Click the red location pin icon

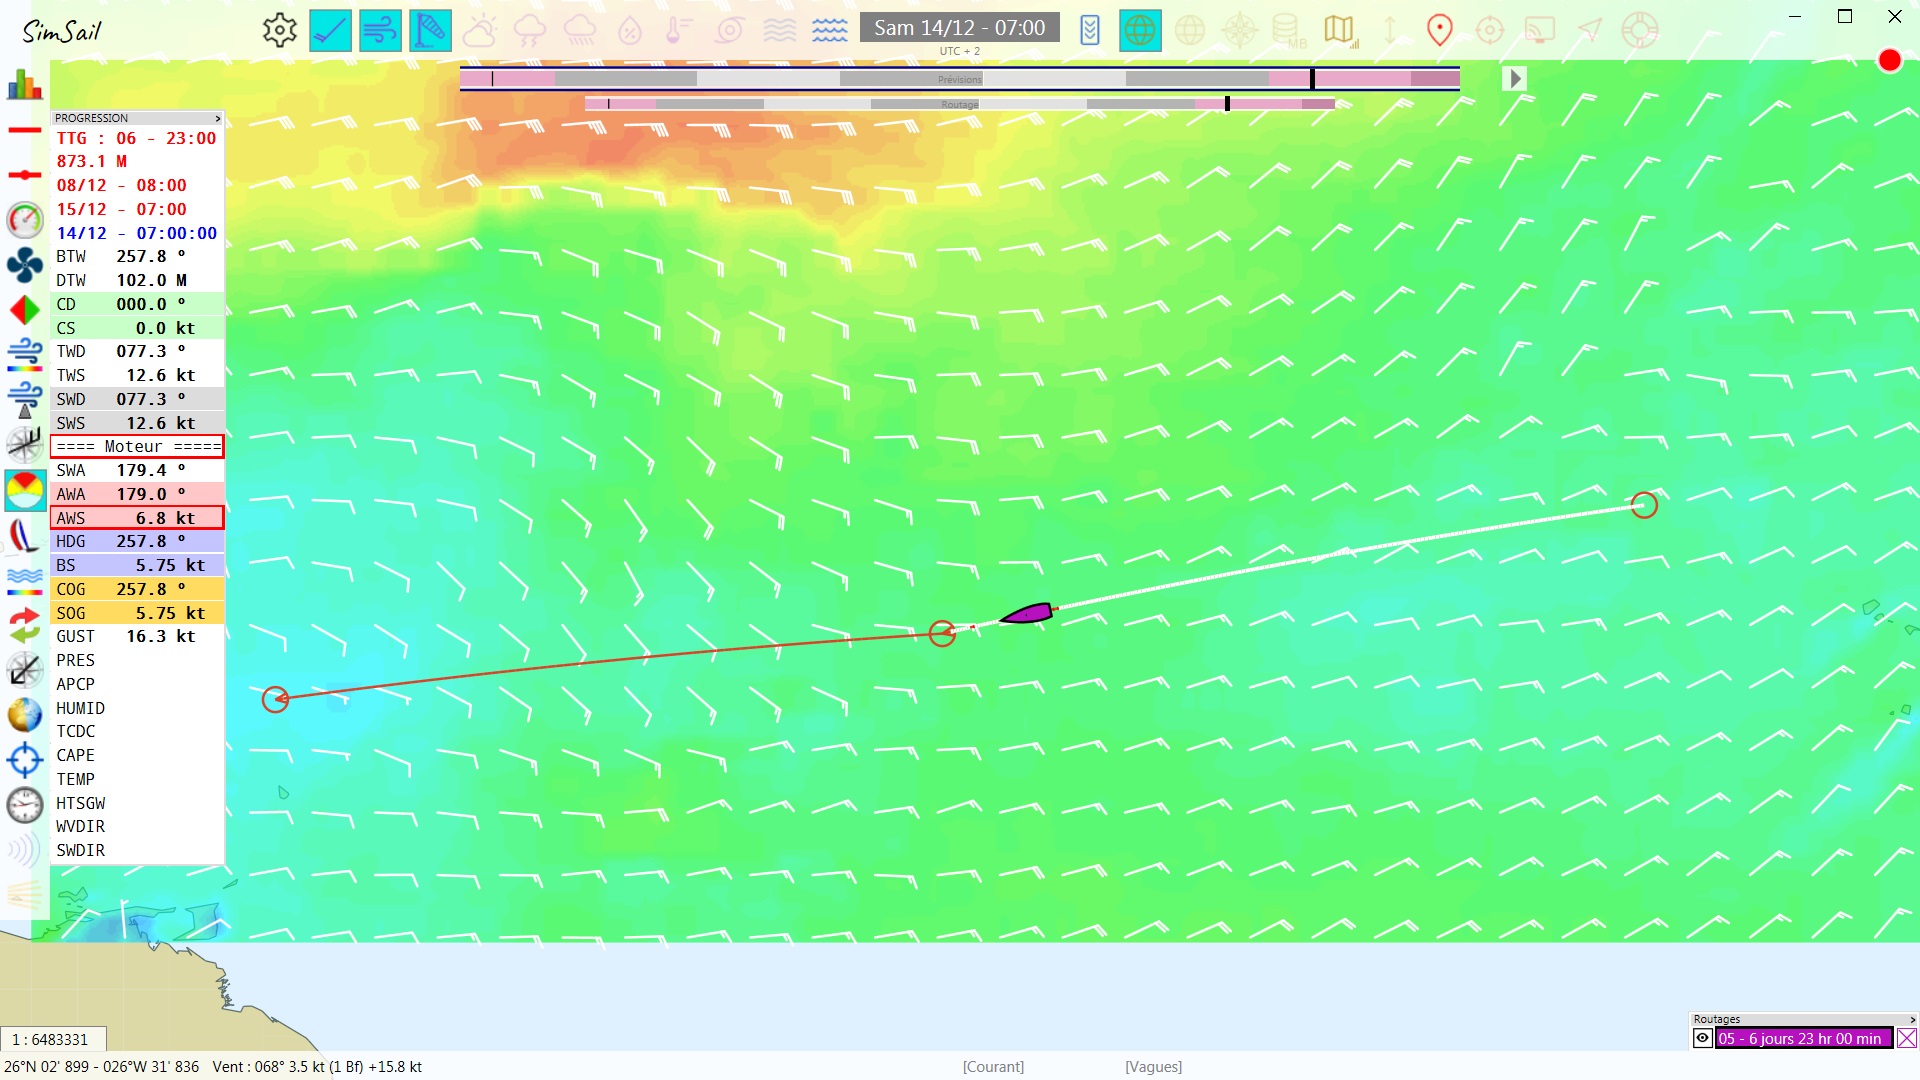click(1439, 30)
